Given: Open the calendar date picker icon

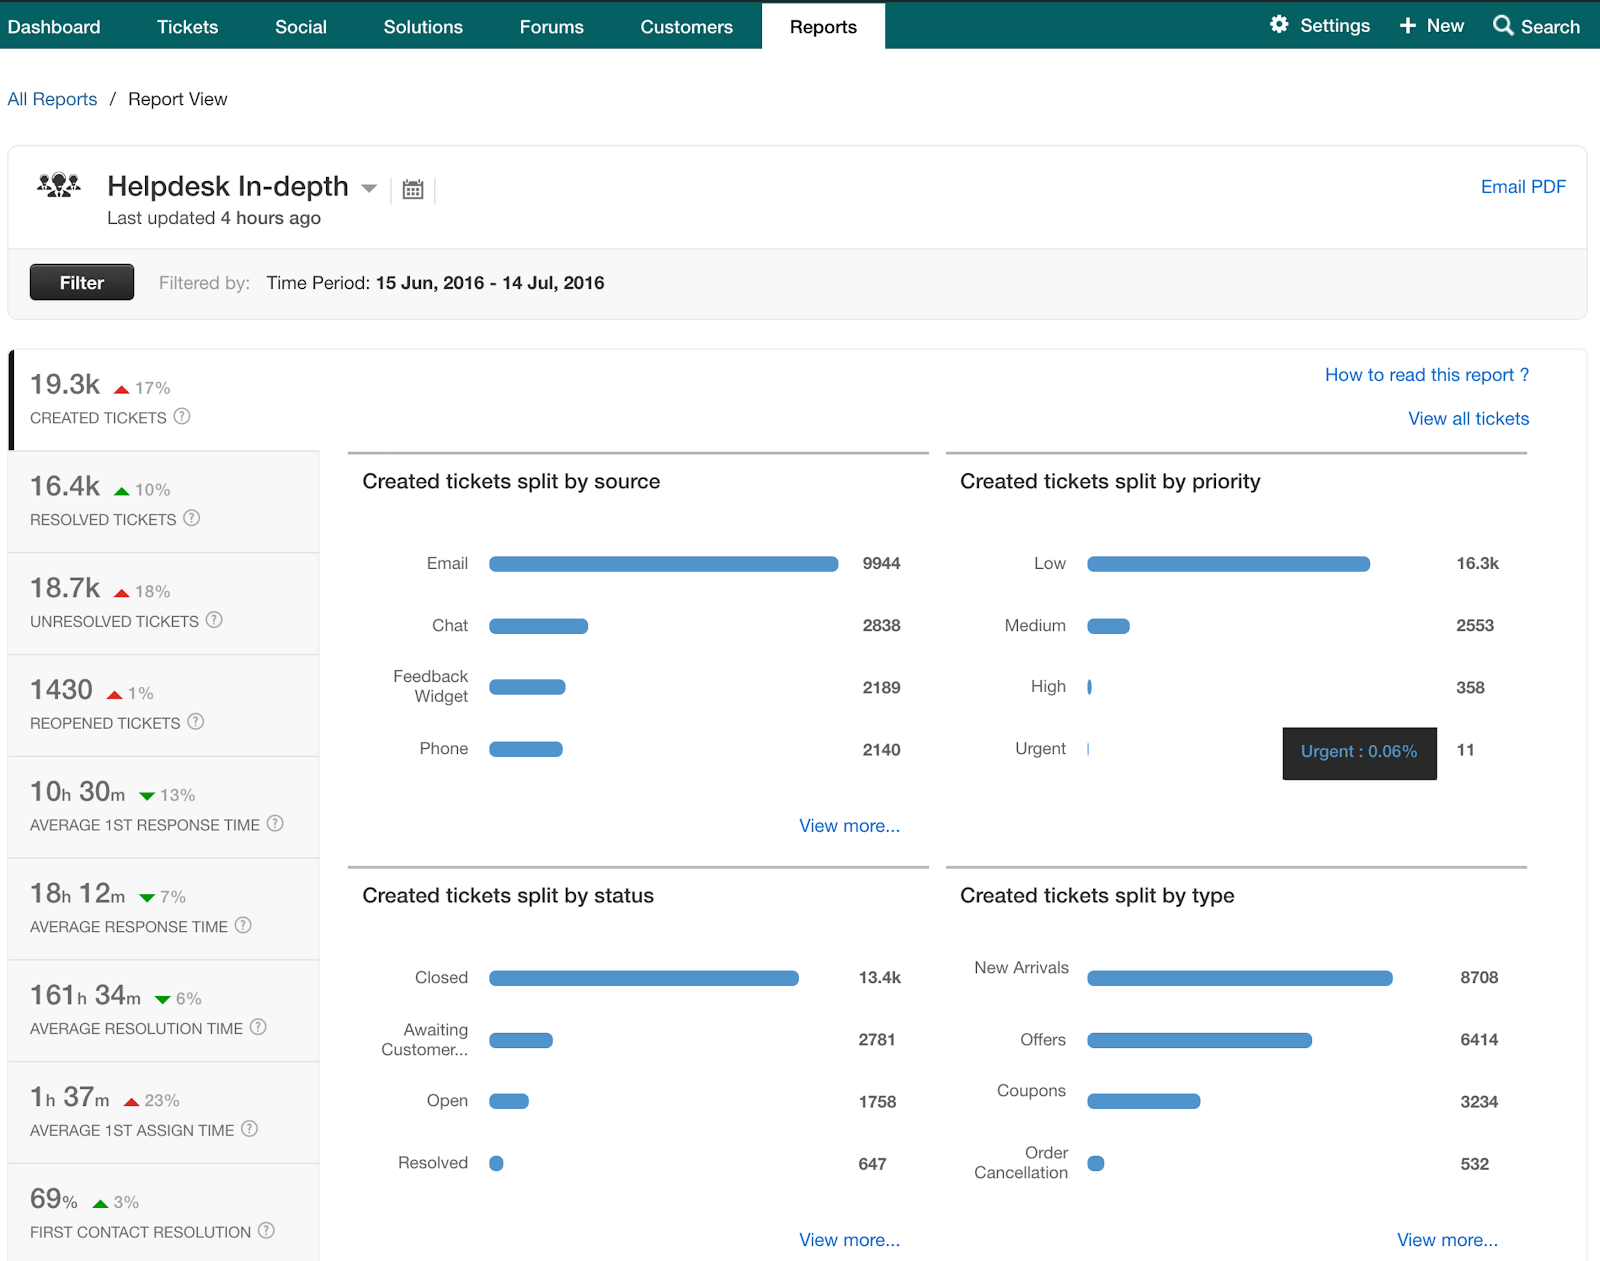Looking at the screenshot, I should [413, 189].
